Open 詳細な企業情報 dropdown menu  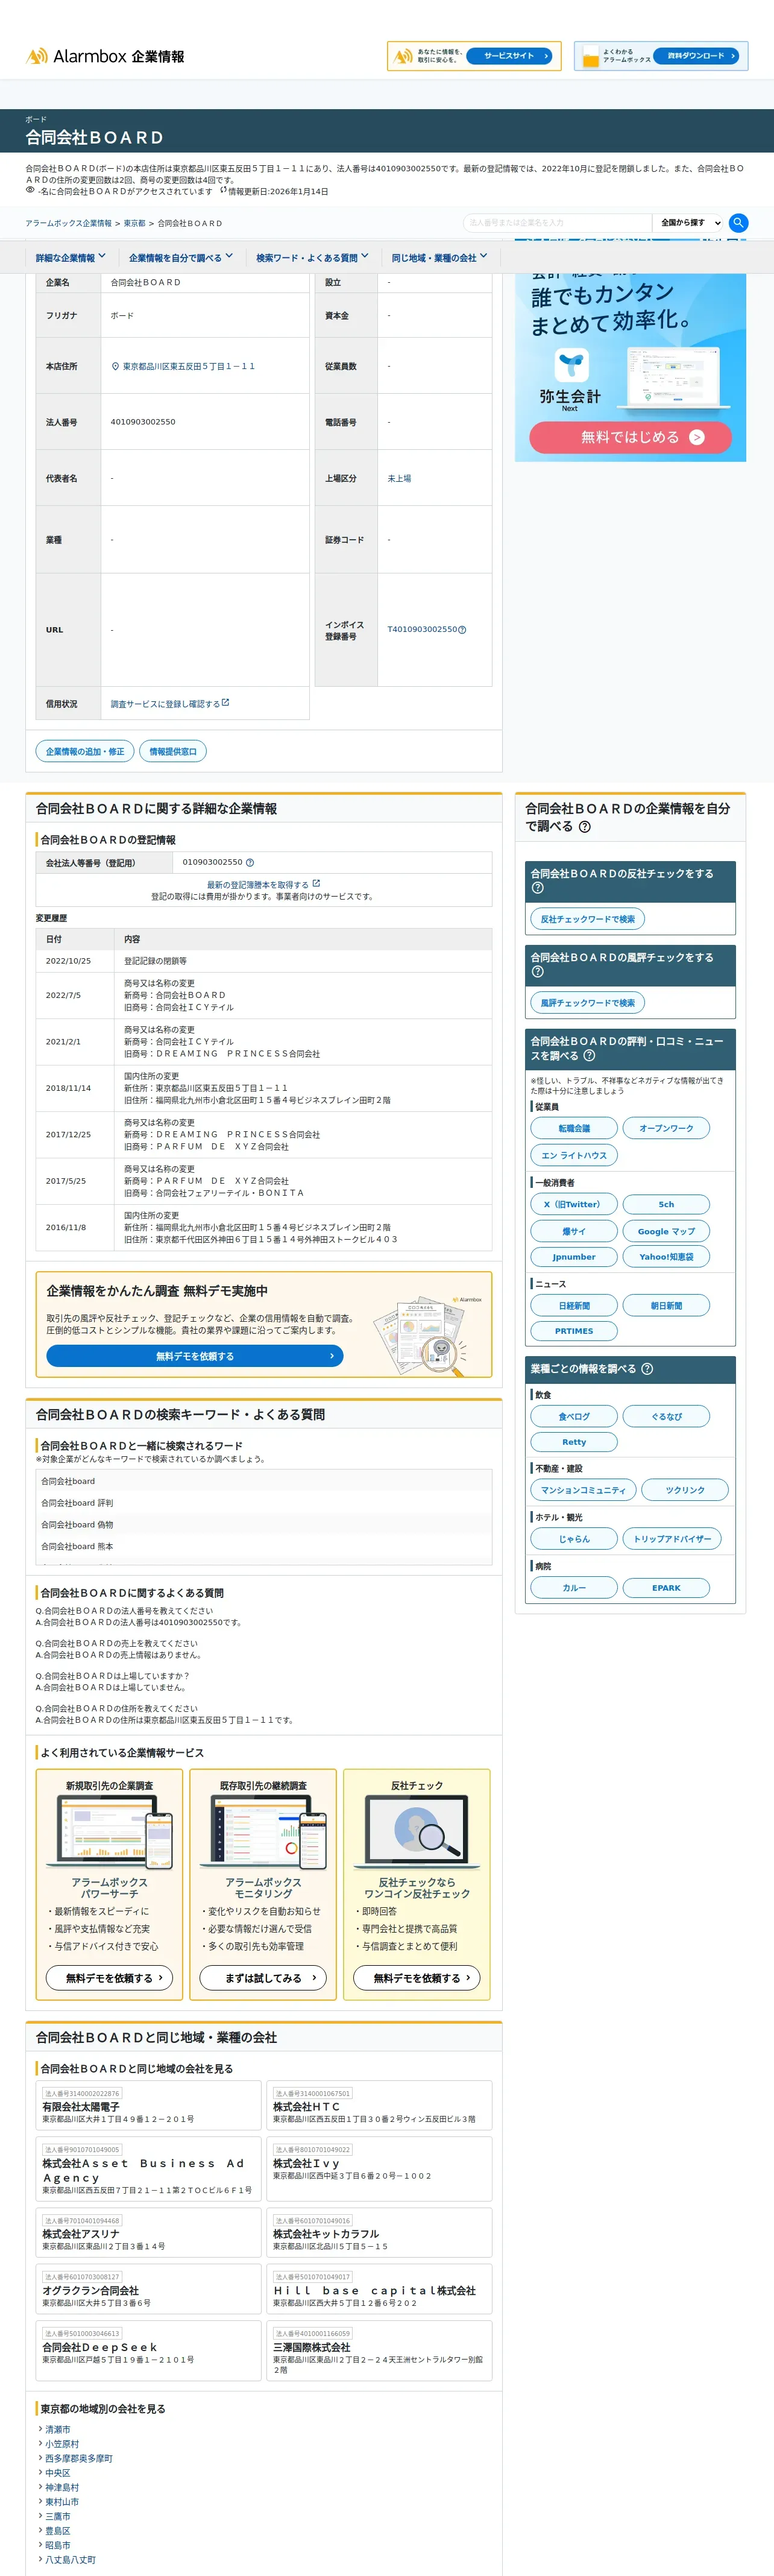pyautogui.click(x=70, y=258)
